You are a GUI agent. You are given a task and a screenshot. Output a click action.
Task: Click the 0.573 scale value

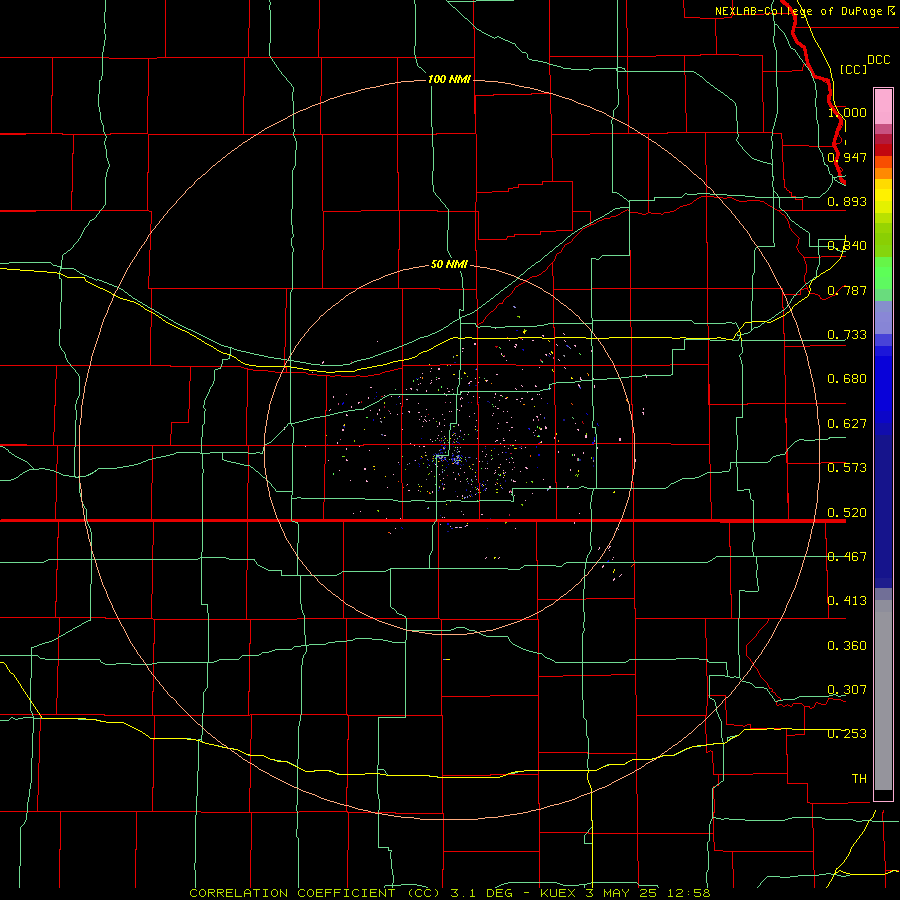[x=847, y=468]
